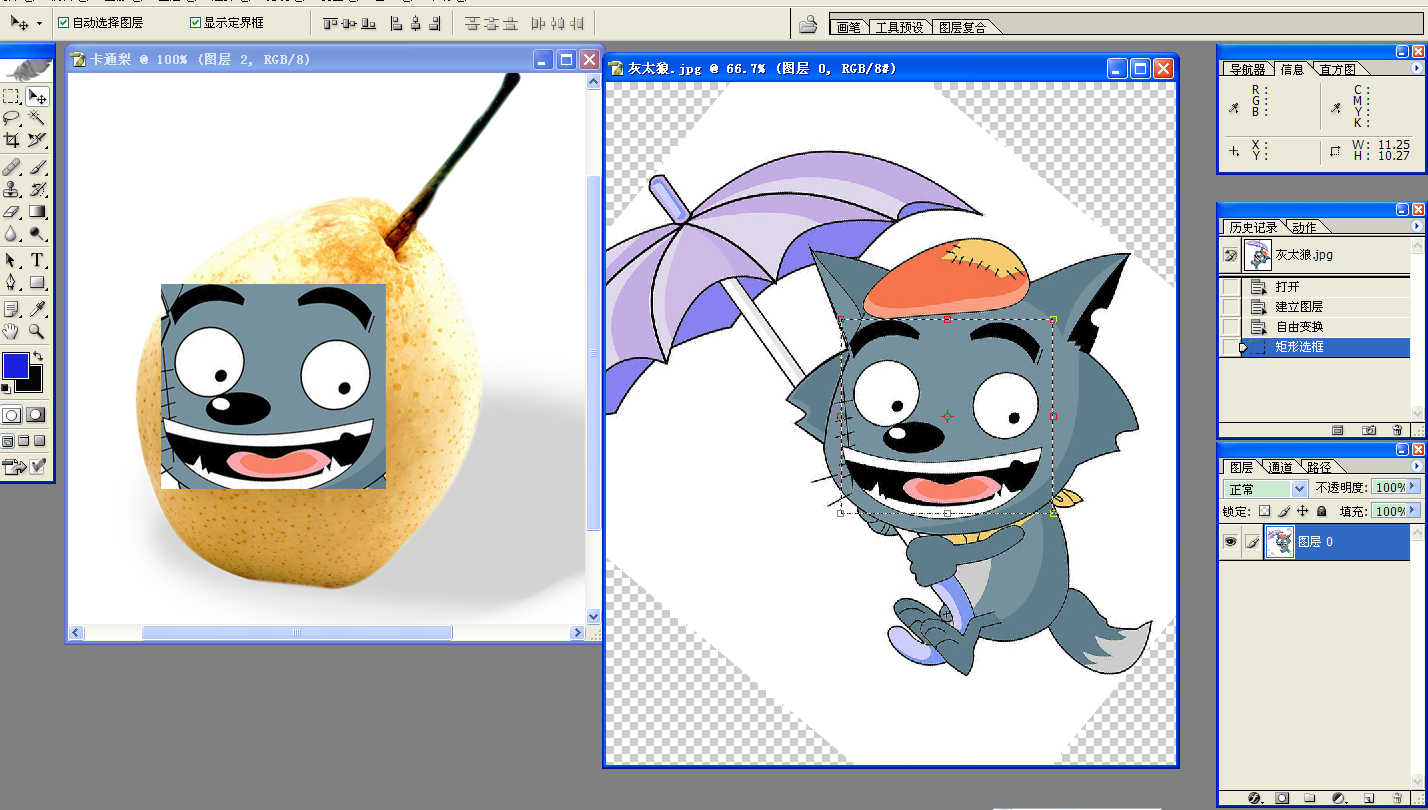Hide 图层 0 using eye icon
This screenshot has width=1428, height=810.
click(x=1230, y=542)
